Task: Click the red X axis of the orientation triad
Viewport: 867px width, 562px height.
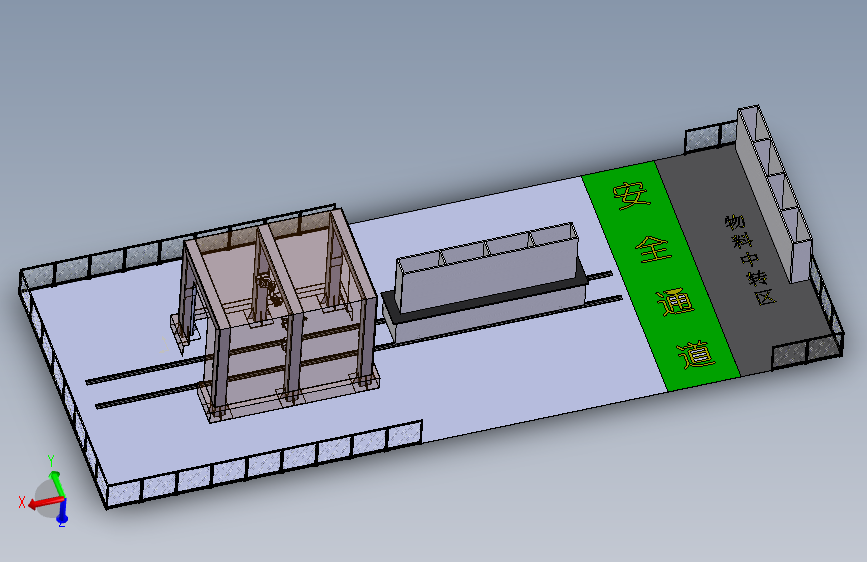Action: tap(45, 502)
